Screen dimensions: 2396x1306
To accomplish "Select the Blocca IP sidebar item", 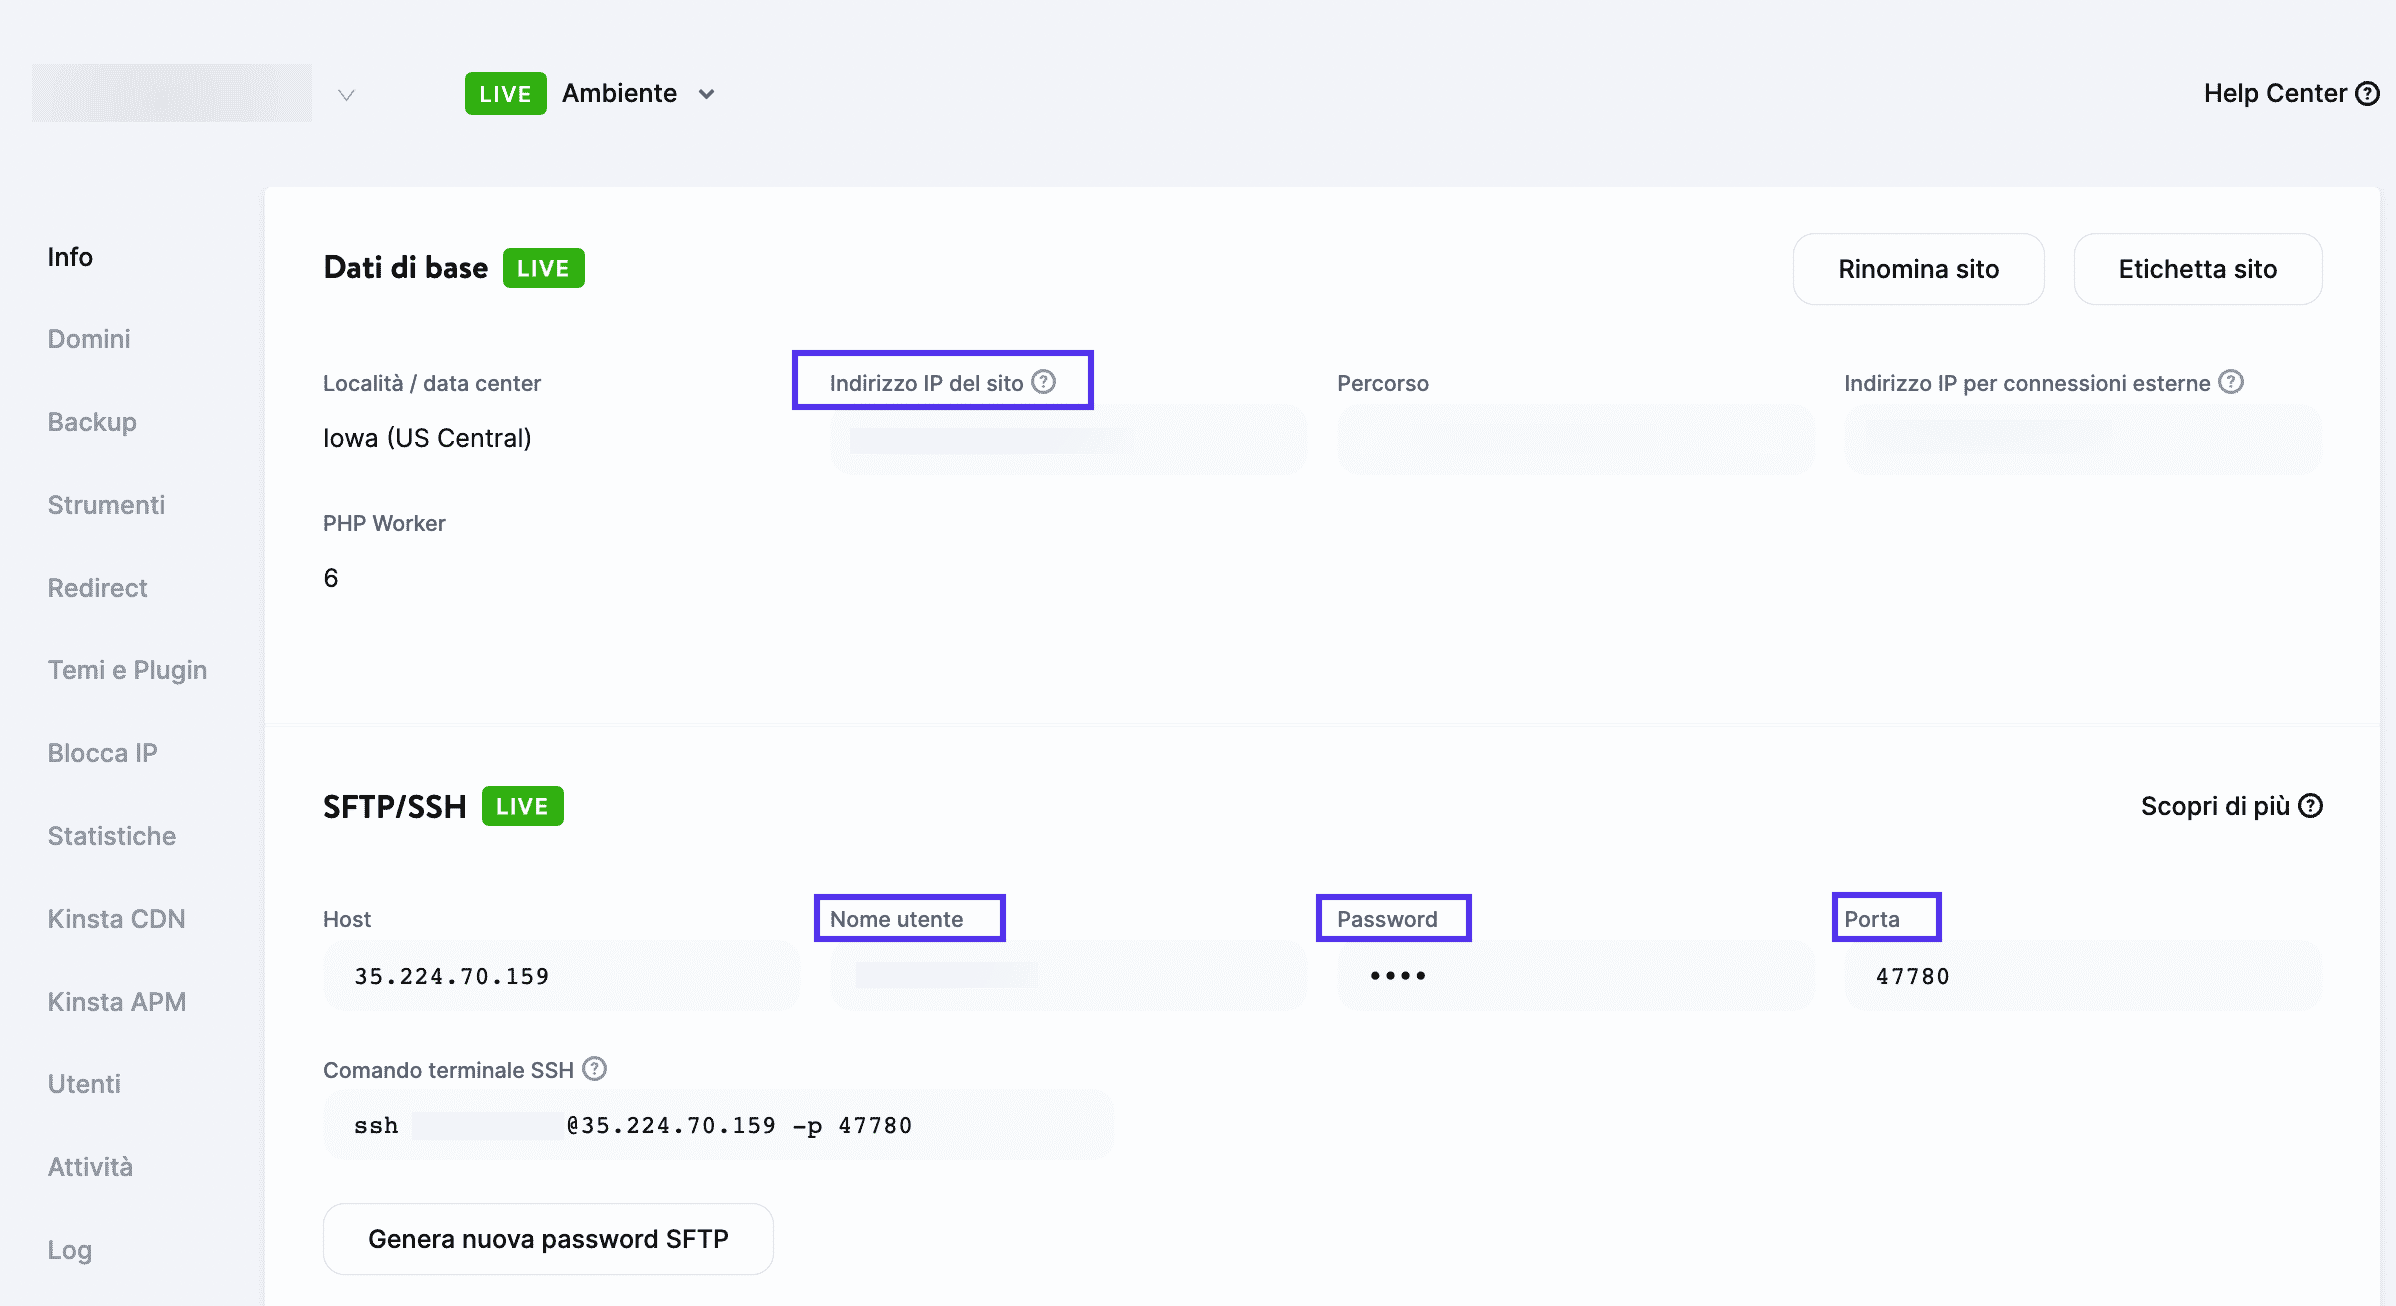I will coord(102,752).
